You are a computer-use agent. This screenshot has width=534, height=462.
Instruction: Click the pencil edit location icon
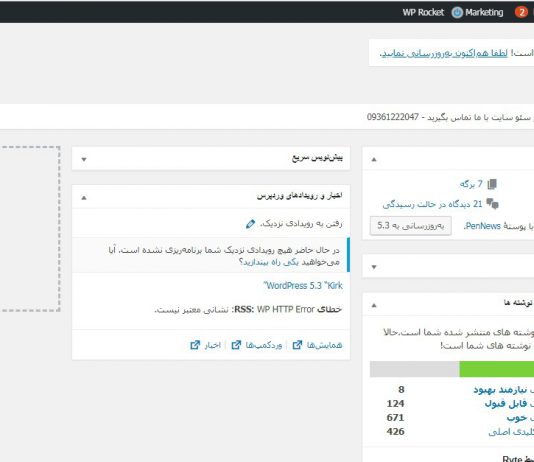point(250,224)
